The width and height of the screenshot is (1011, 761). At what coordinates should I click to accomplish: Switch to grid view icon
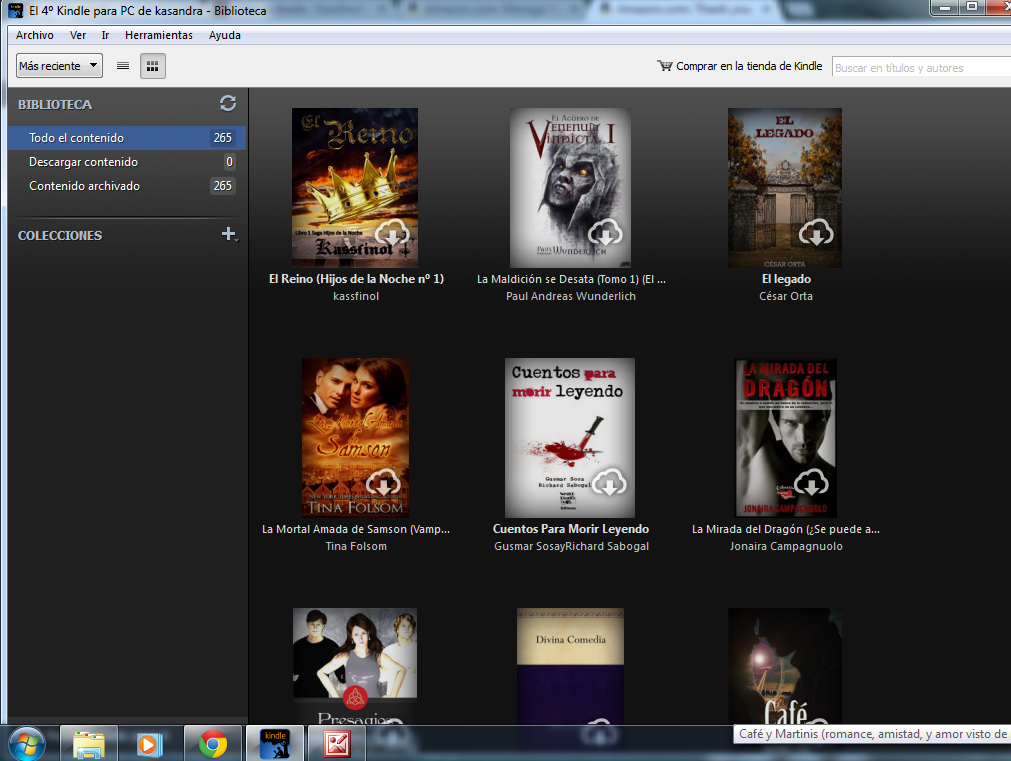click(x=153, y=66)
